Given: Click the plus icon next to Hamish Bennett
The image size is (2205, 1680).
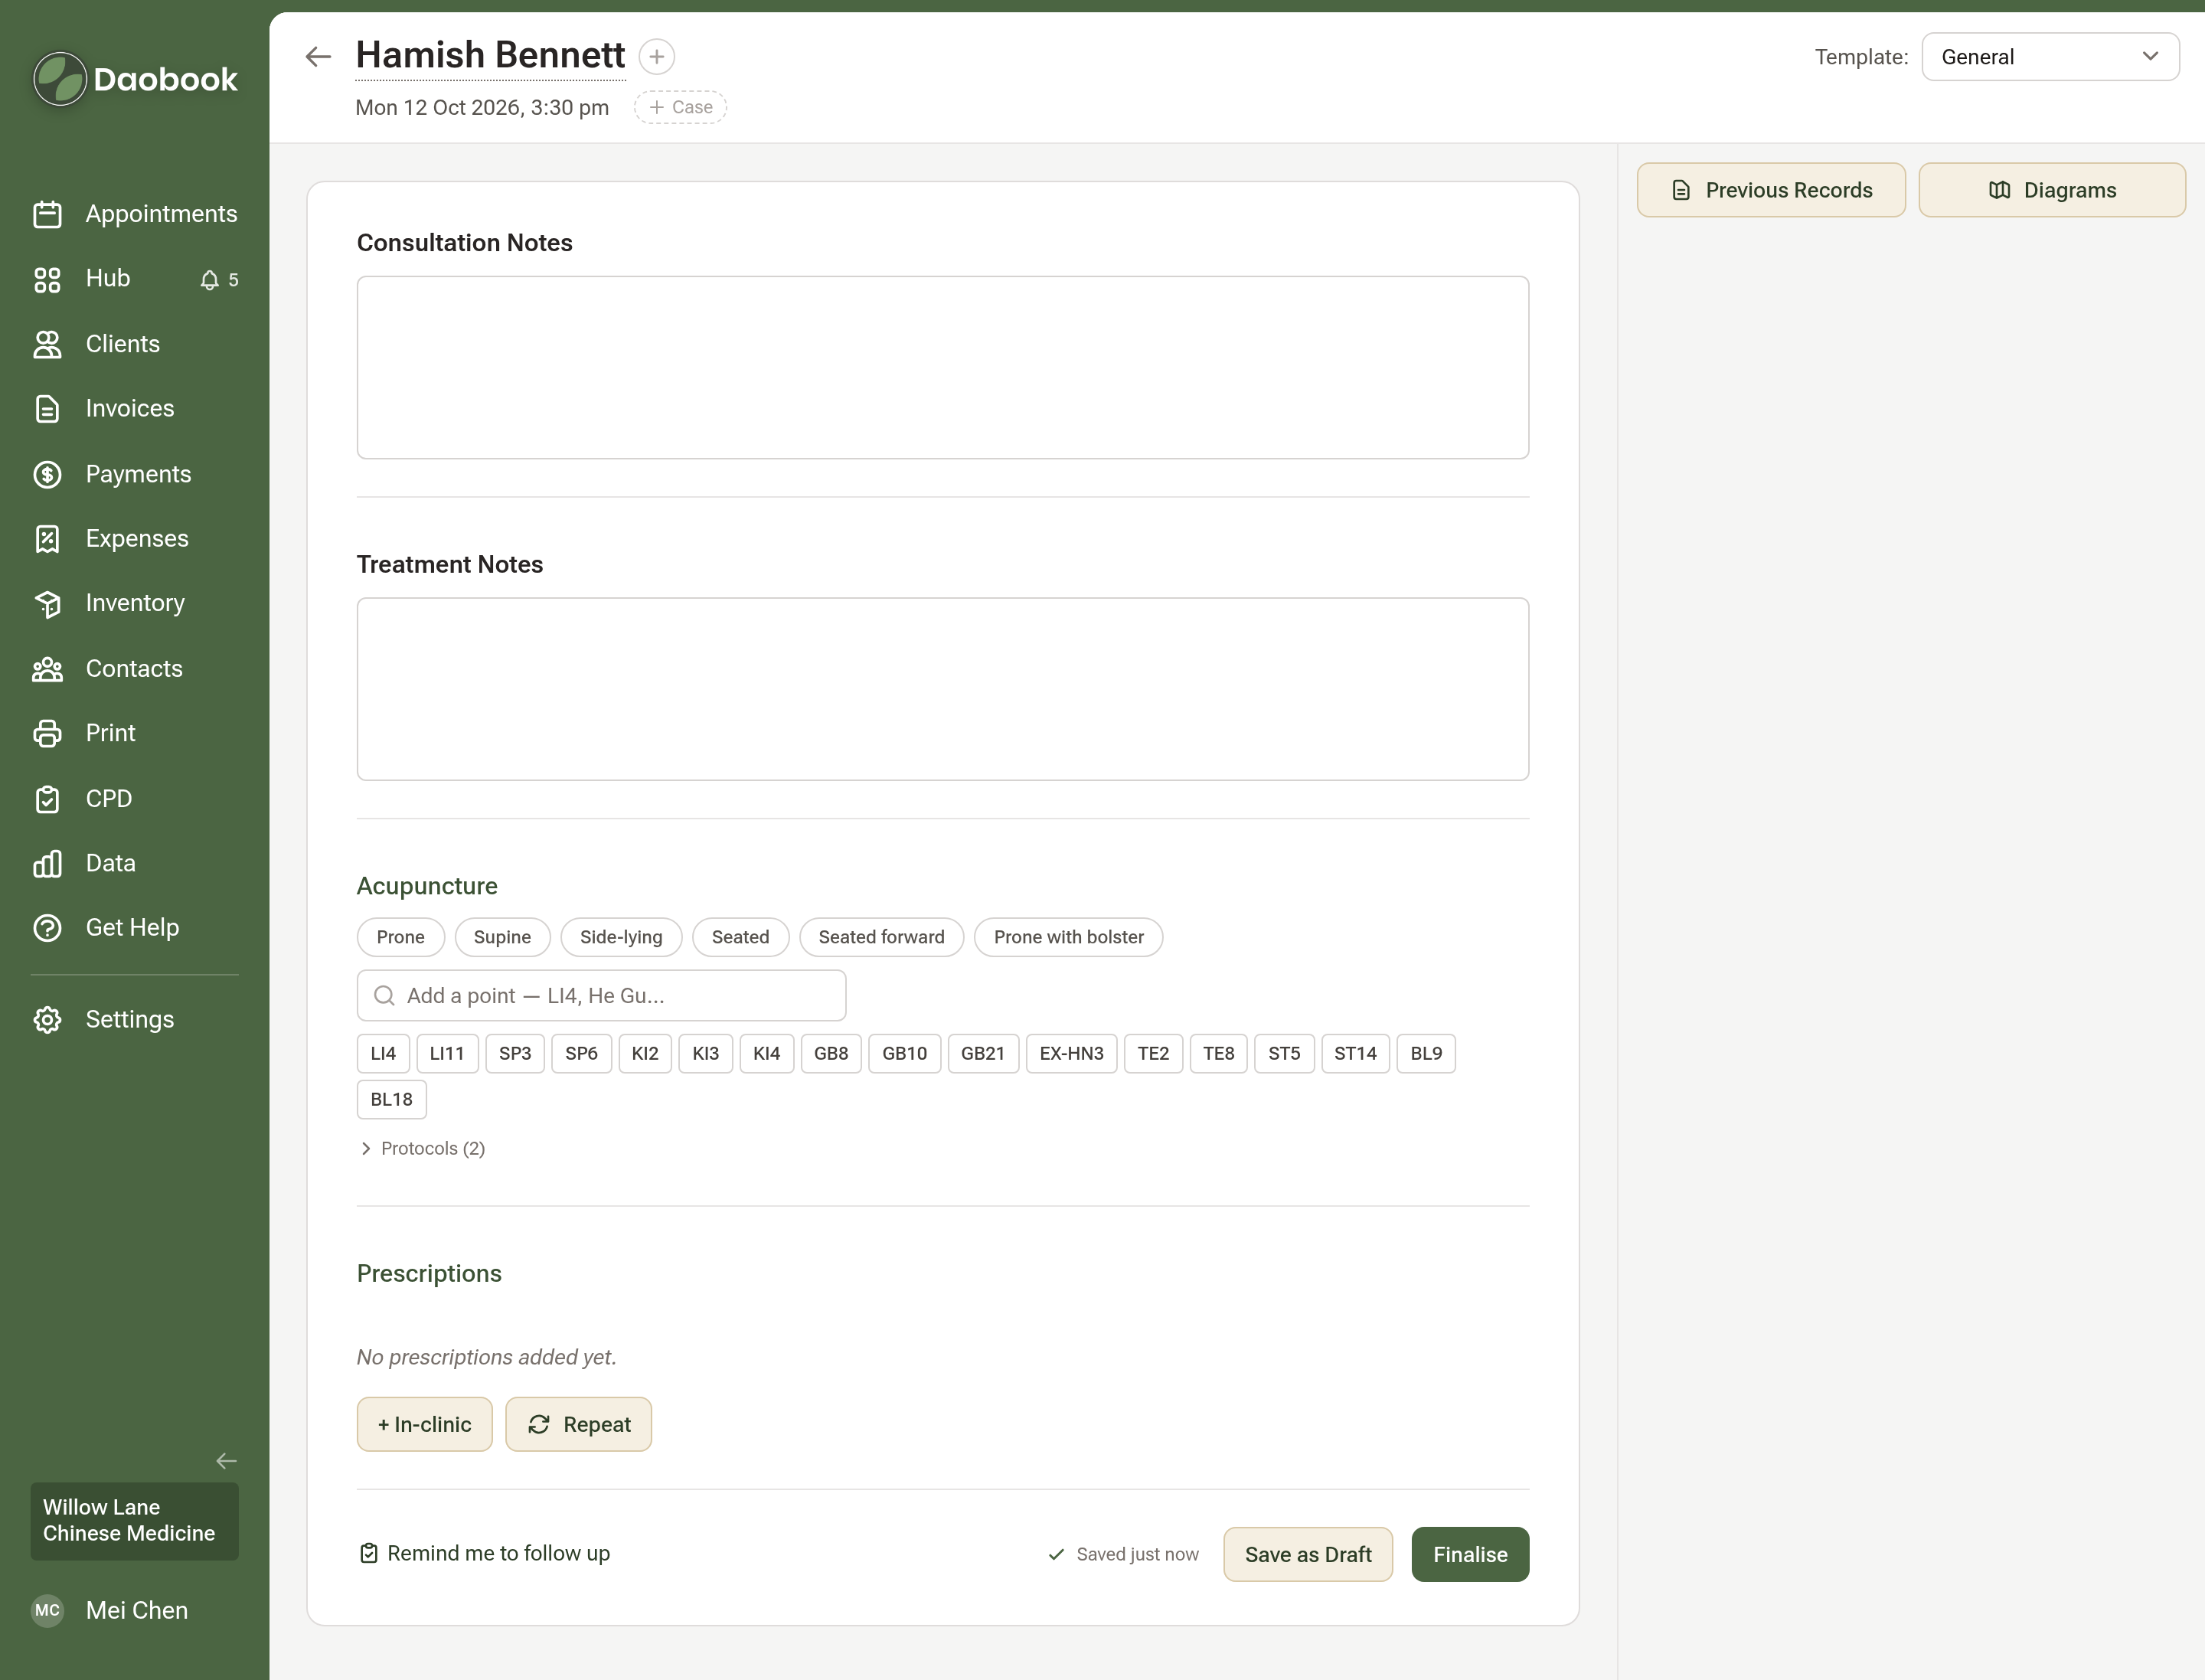Looking at the screenshot, I should 657,57.
